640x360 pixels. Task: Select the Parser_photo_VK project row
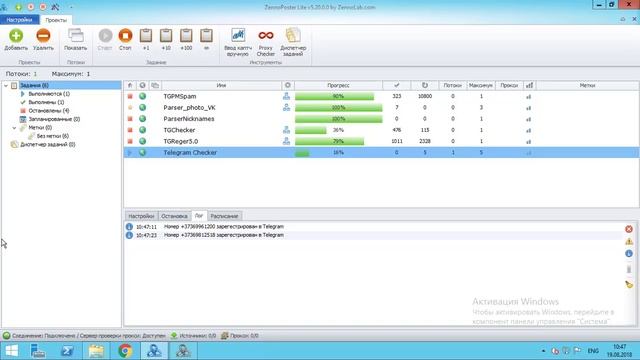click(381, 108)
